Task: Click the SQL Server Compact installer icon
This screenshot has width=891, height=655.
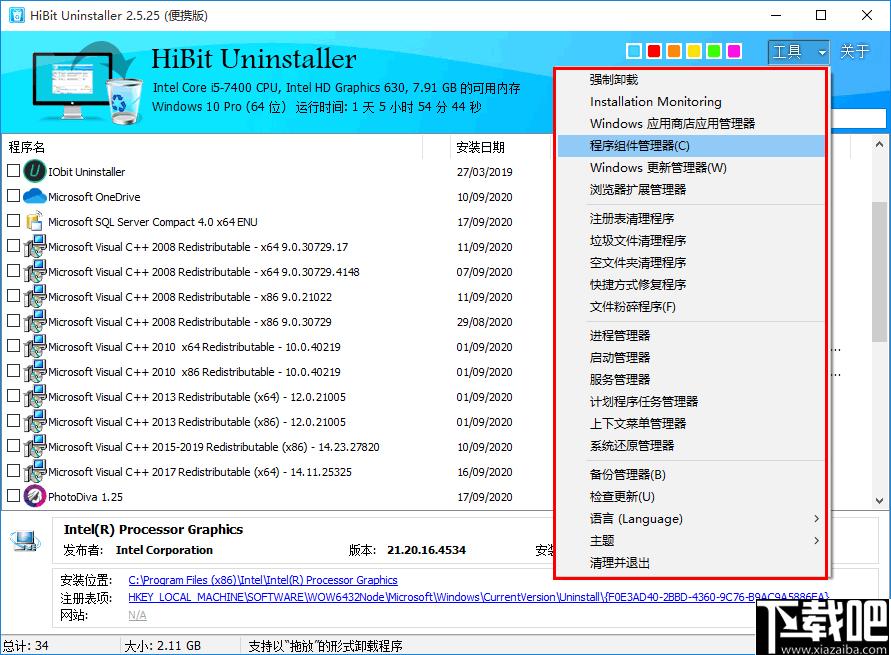Action: point(34,221)
